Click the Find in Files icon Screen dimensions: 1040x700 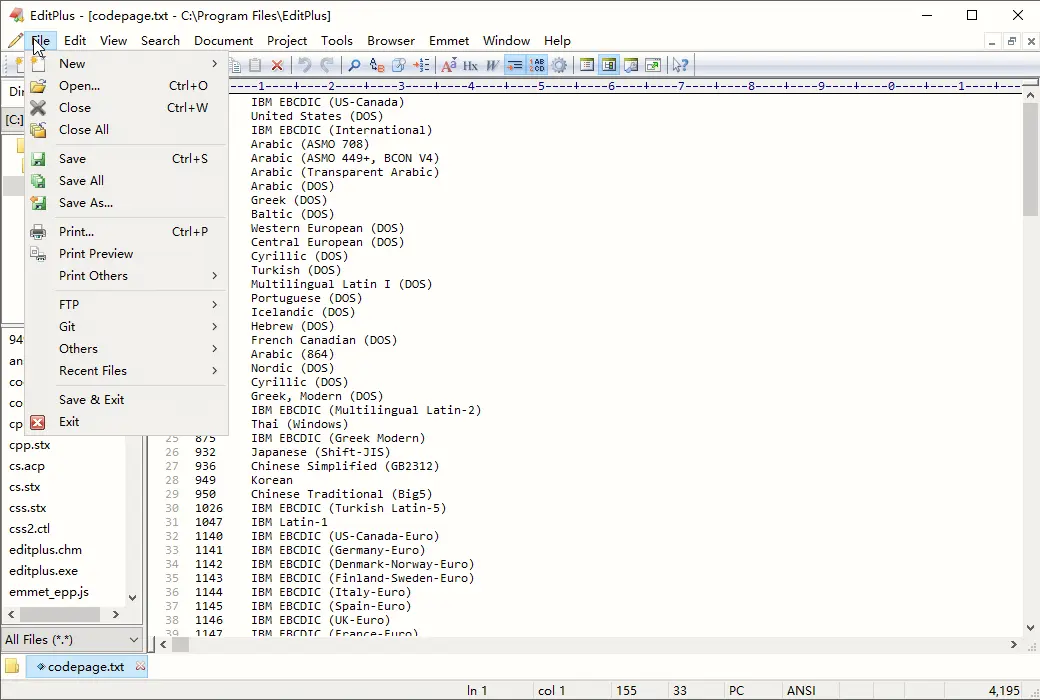click(399, 65)
